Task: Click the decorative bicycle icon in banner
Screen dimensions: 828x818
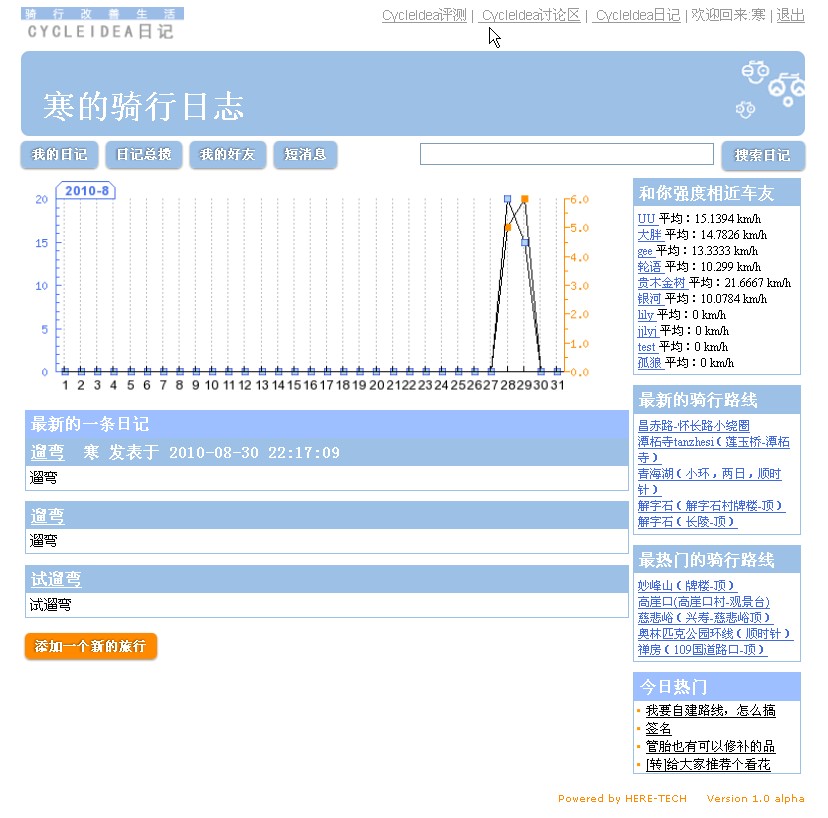Action: coord(772,87)
